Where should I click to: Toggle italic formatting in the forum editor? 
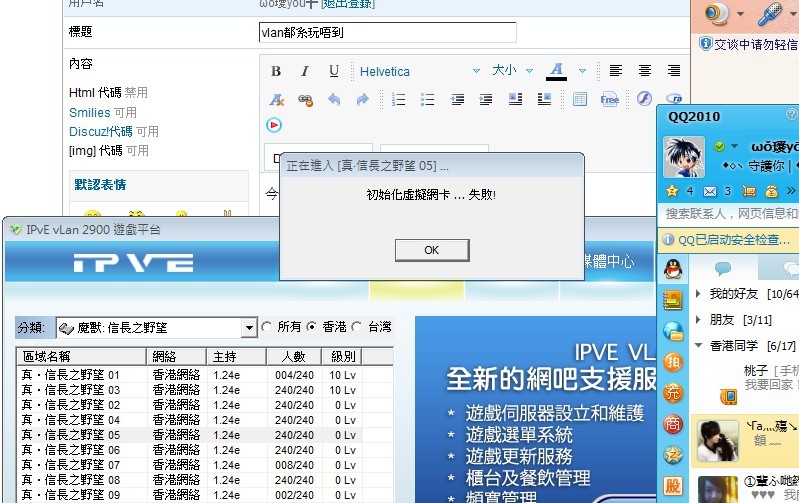pyautogui.click(x=305, y=71)
